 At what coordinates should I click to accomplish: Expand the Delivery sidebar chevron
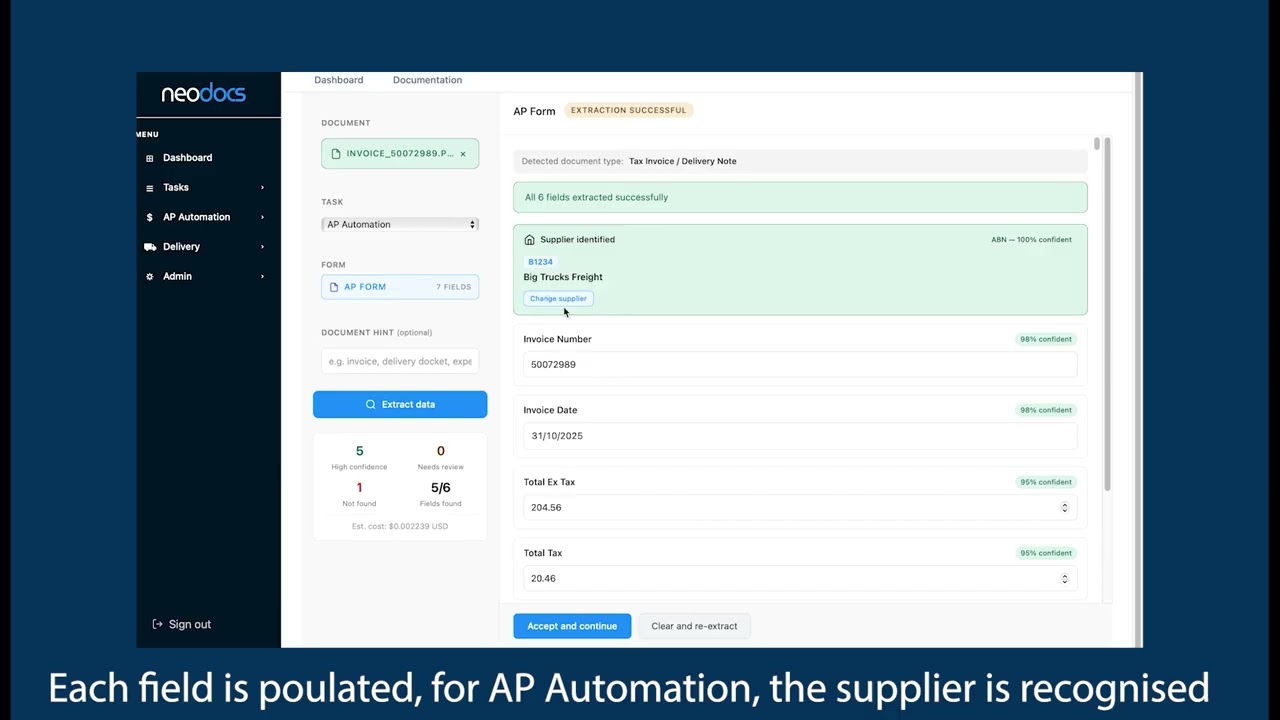pos(262,247)
